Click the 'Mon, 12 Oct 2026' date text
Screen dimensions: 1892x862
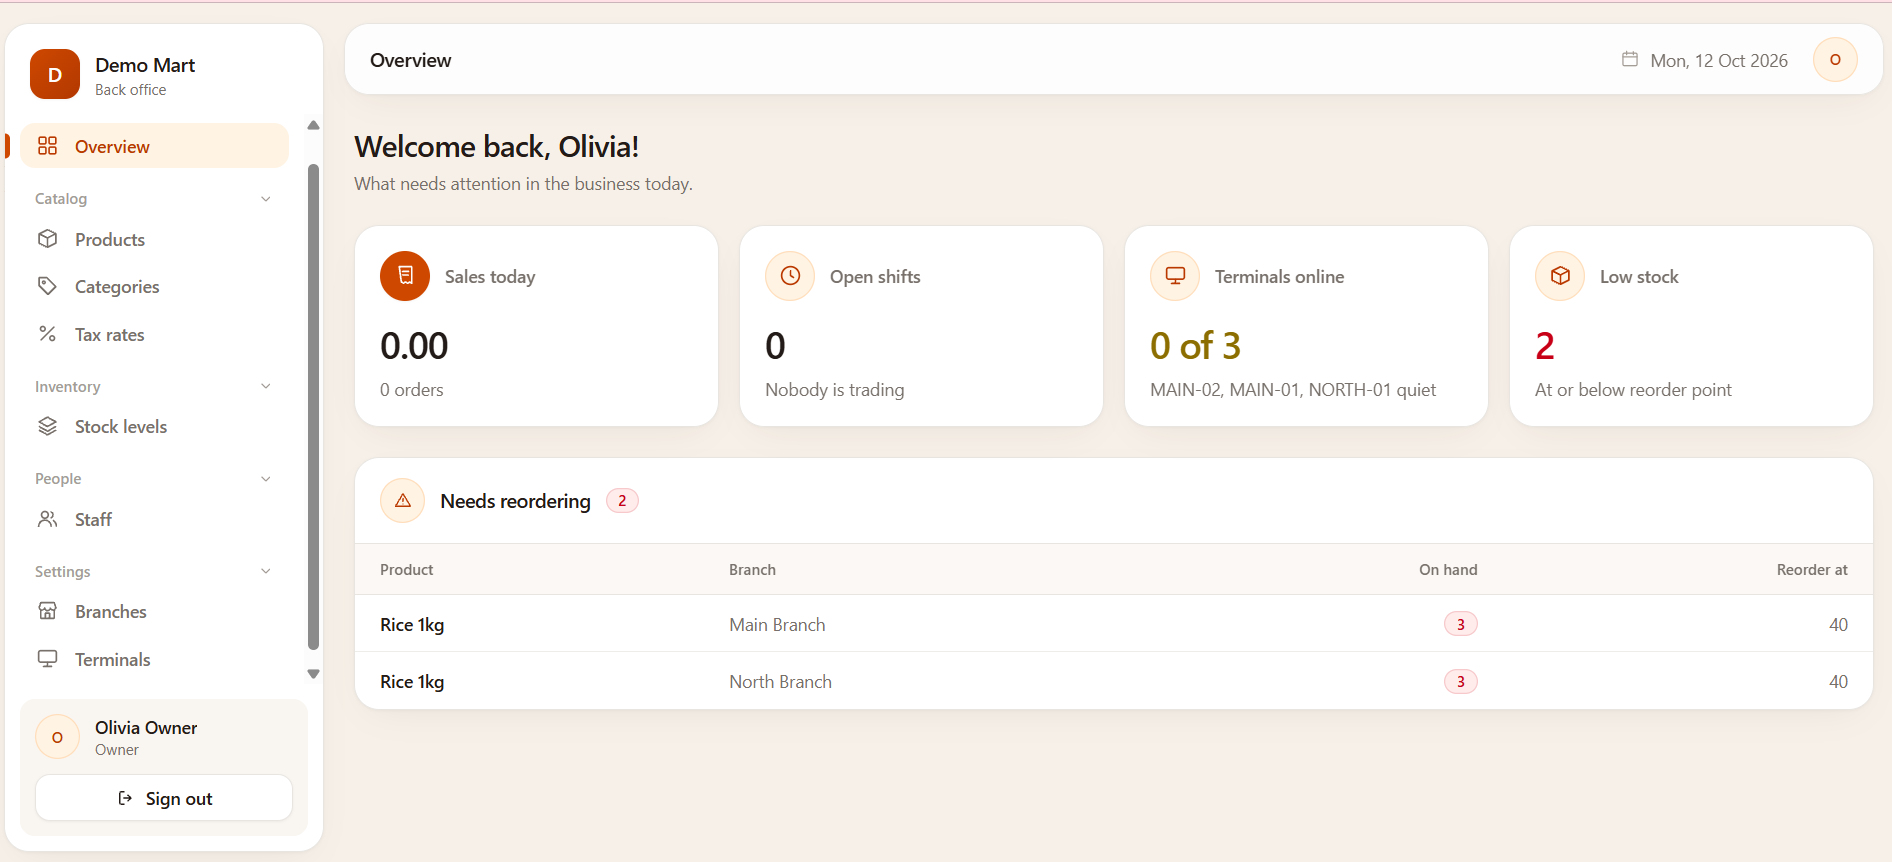pos(1719,60)
